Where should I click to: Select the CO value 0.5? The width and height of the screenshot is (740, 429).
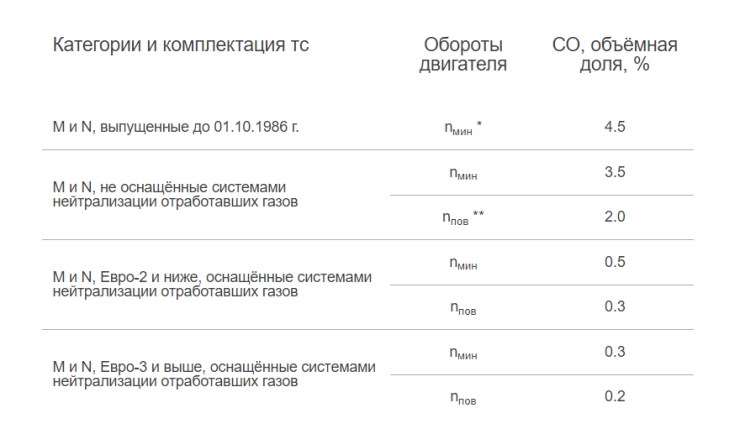coord(615,262)
